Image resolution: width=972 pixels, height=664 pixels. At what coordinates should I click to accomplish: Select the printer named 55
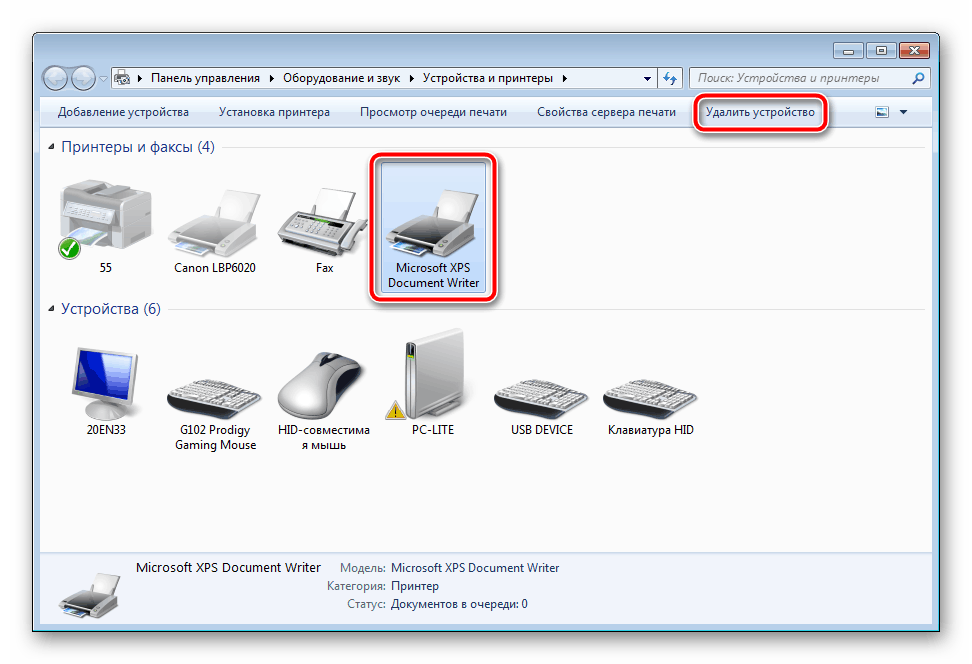point(105,228)
